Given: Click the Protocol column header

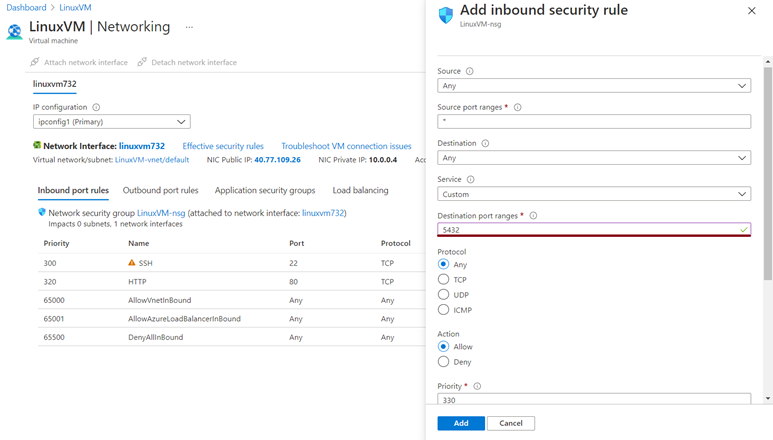Looking at the screenshot, I should (395, 243).
